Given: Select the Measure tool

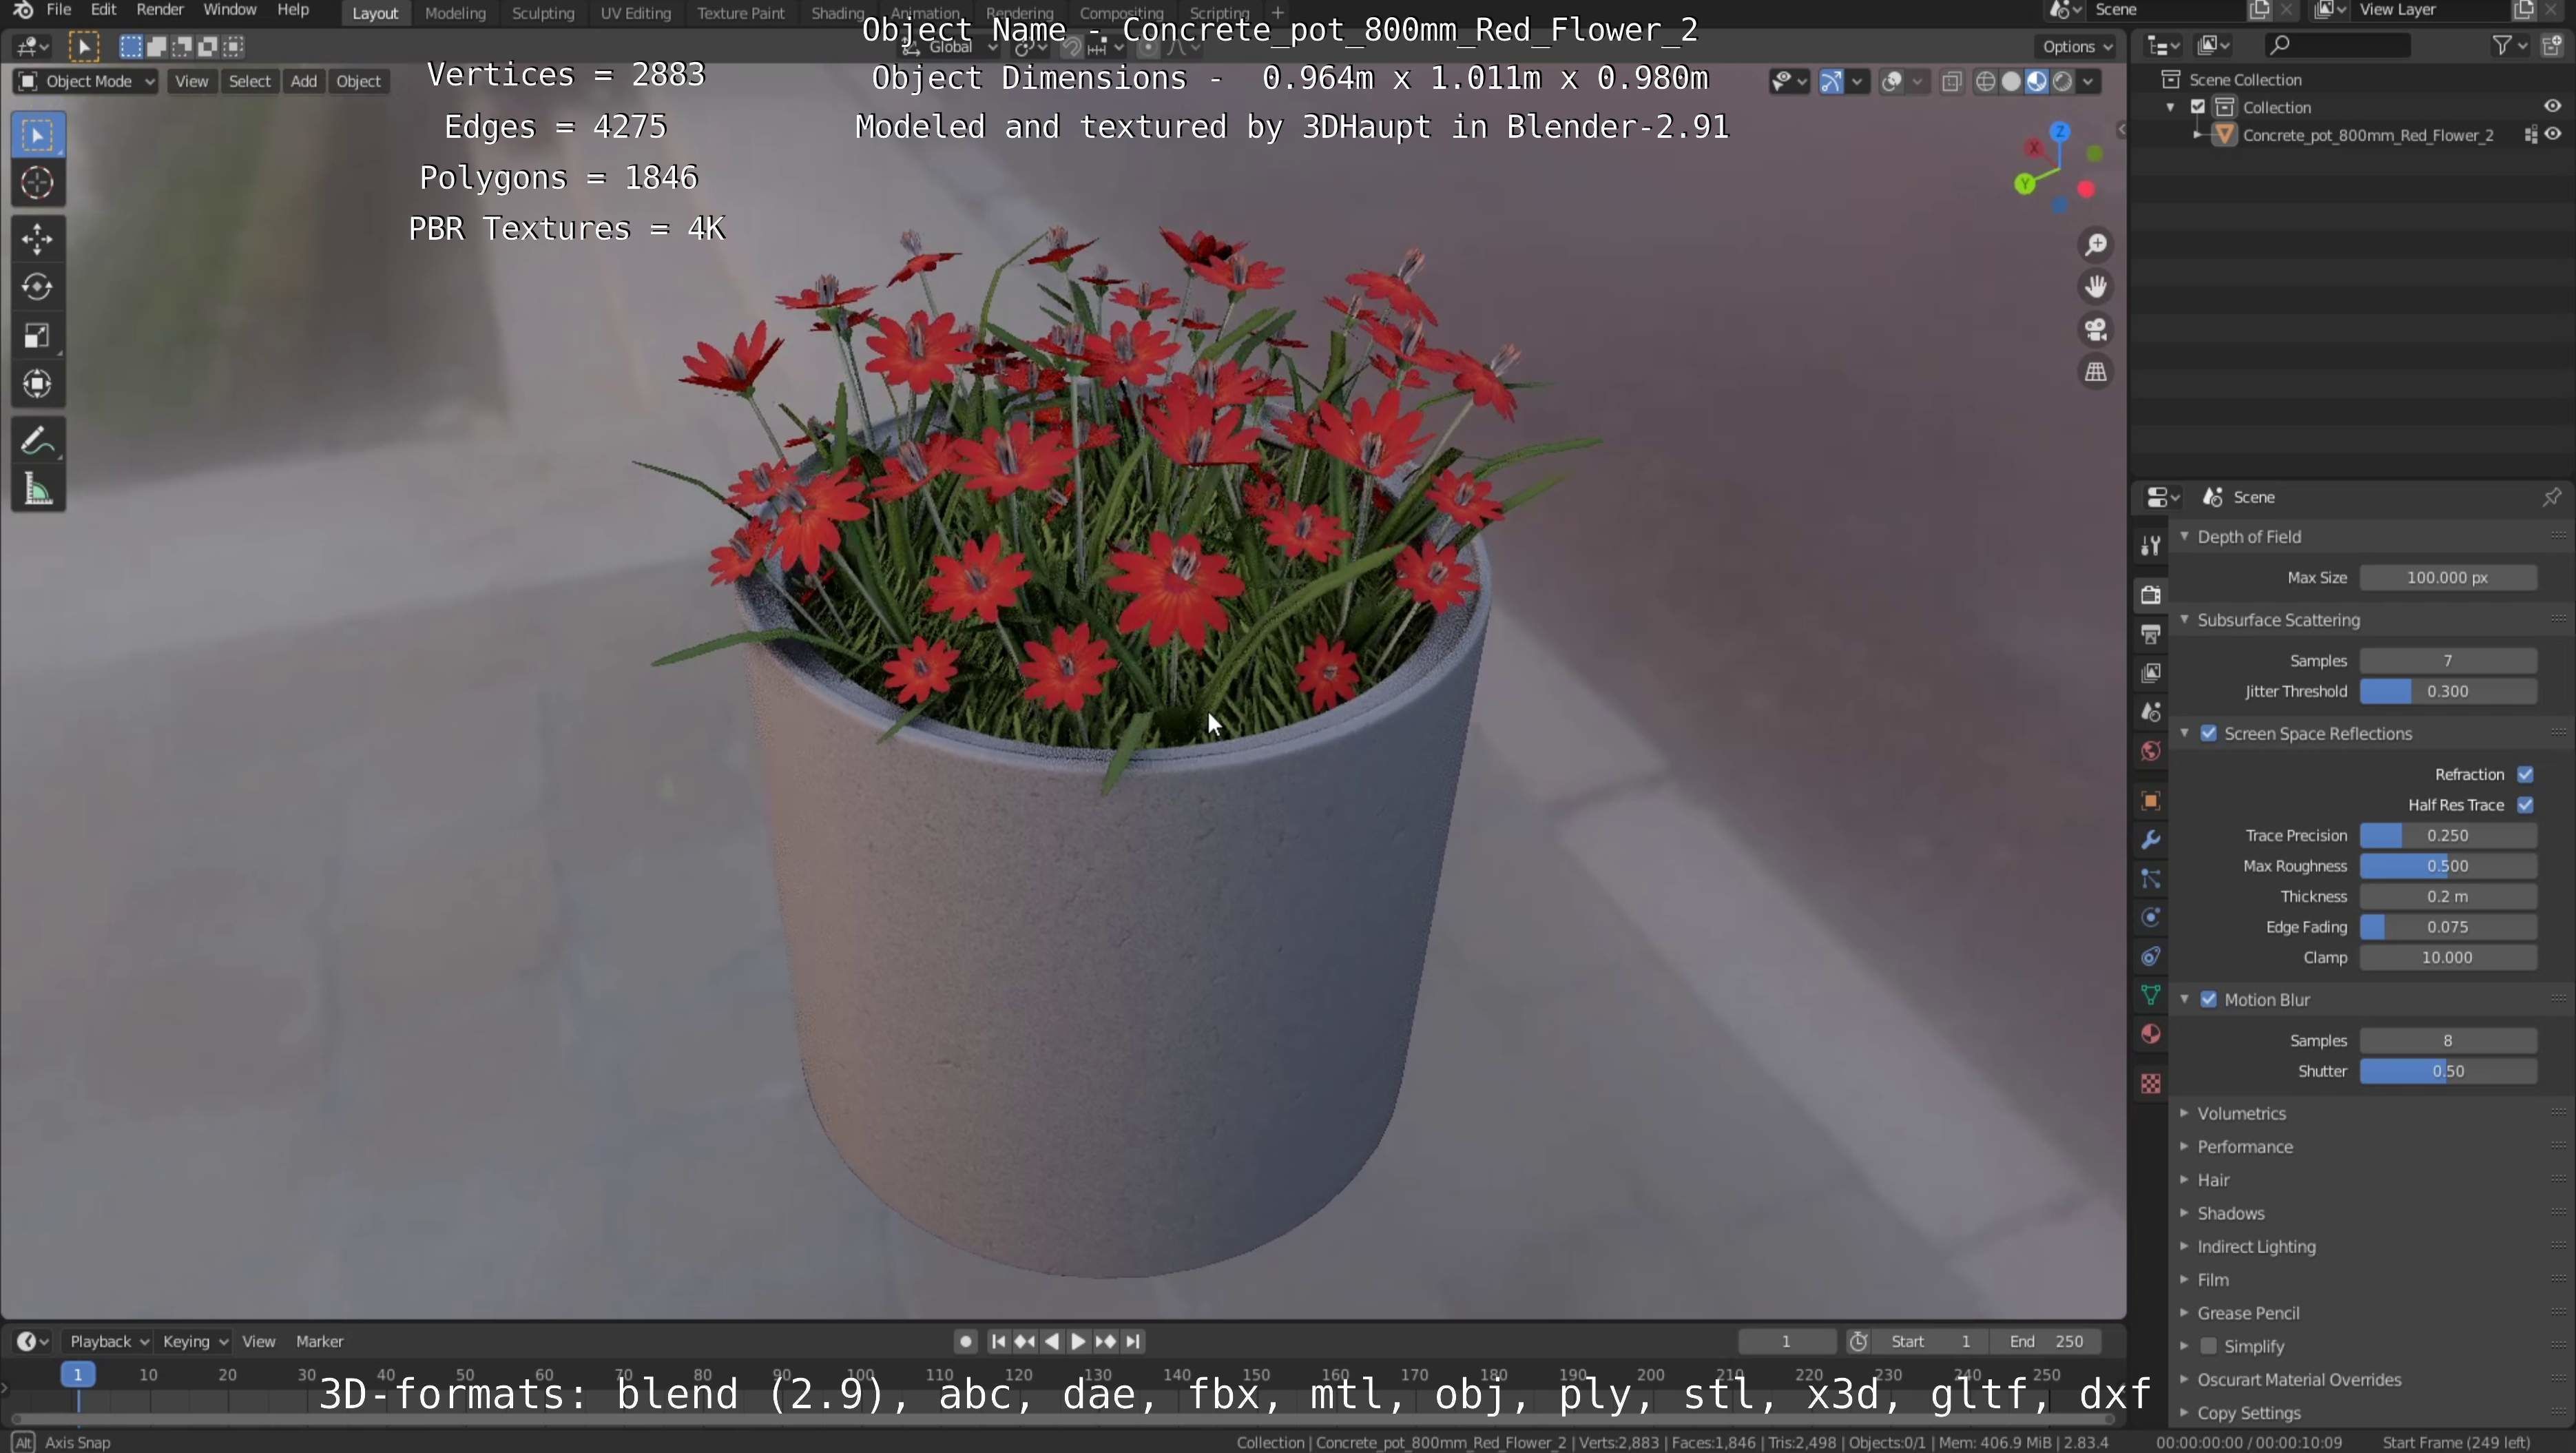Looking at the screenshot, I should [x=38, y=489].
